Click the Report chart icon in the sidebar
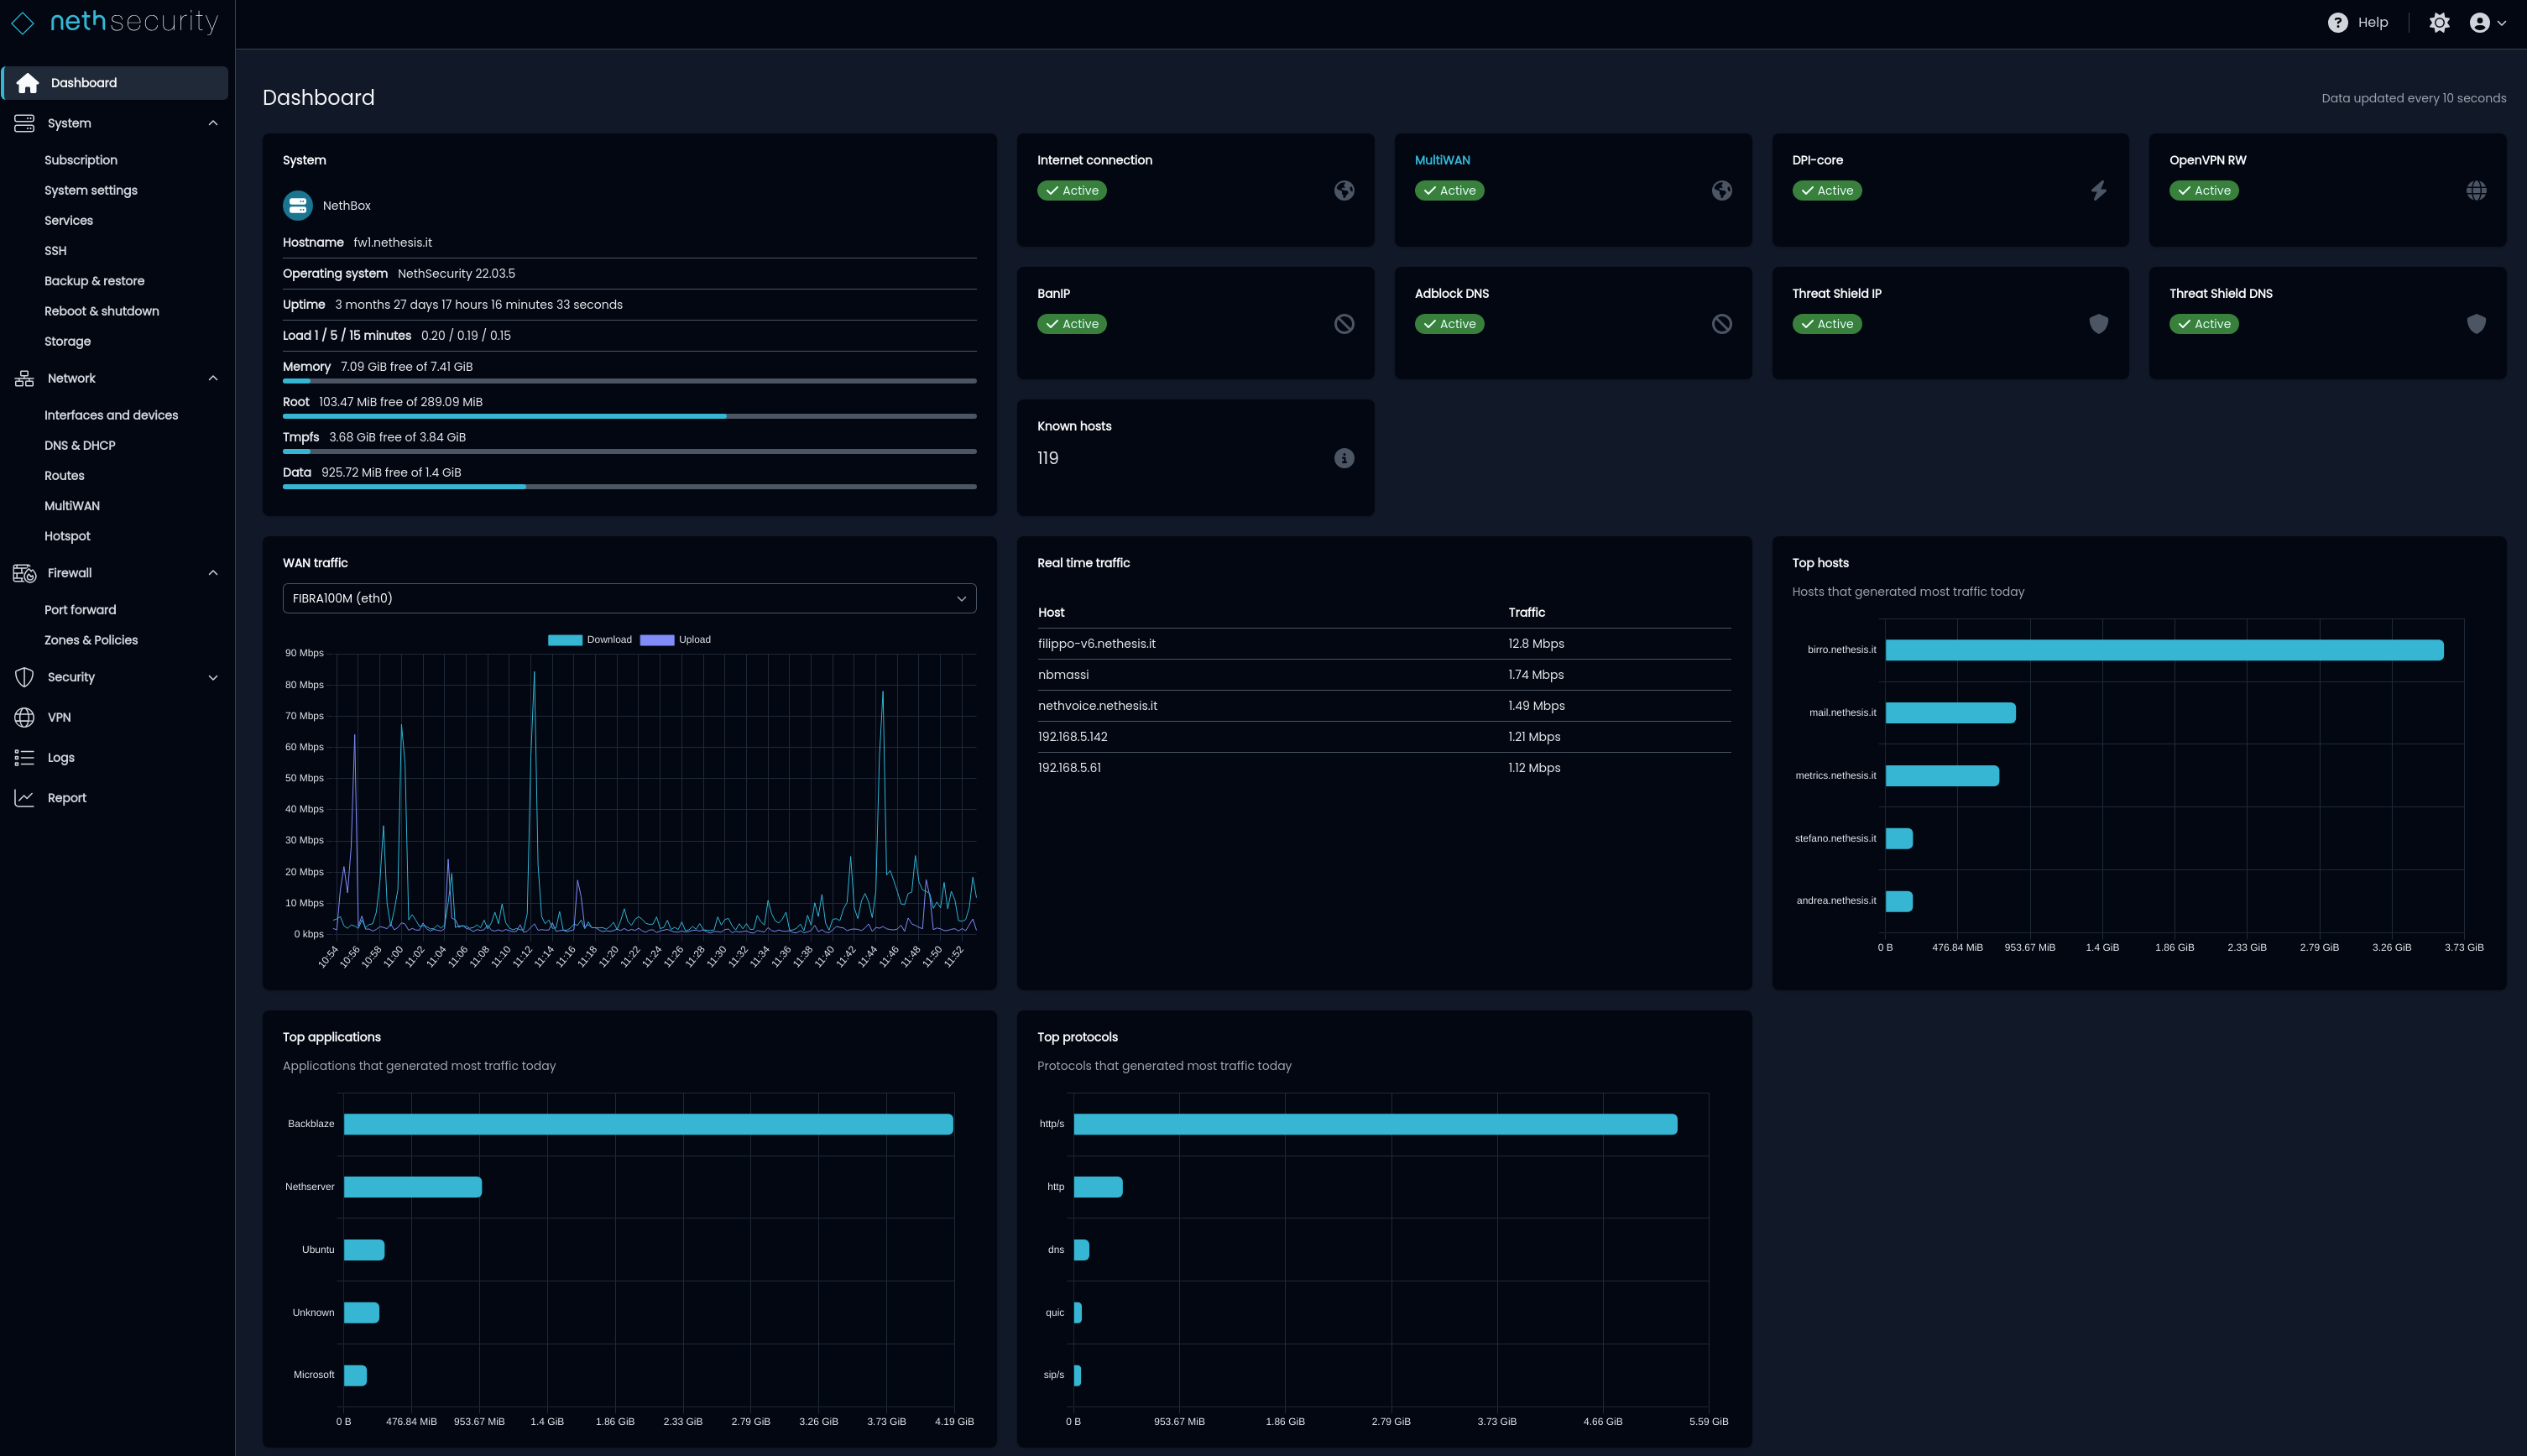2527x1456 pixels. point(25,797)
